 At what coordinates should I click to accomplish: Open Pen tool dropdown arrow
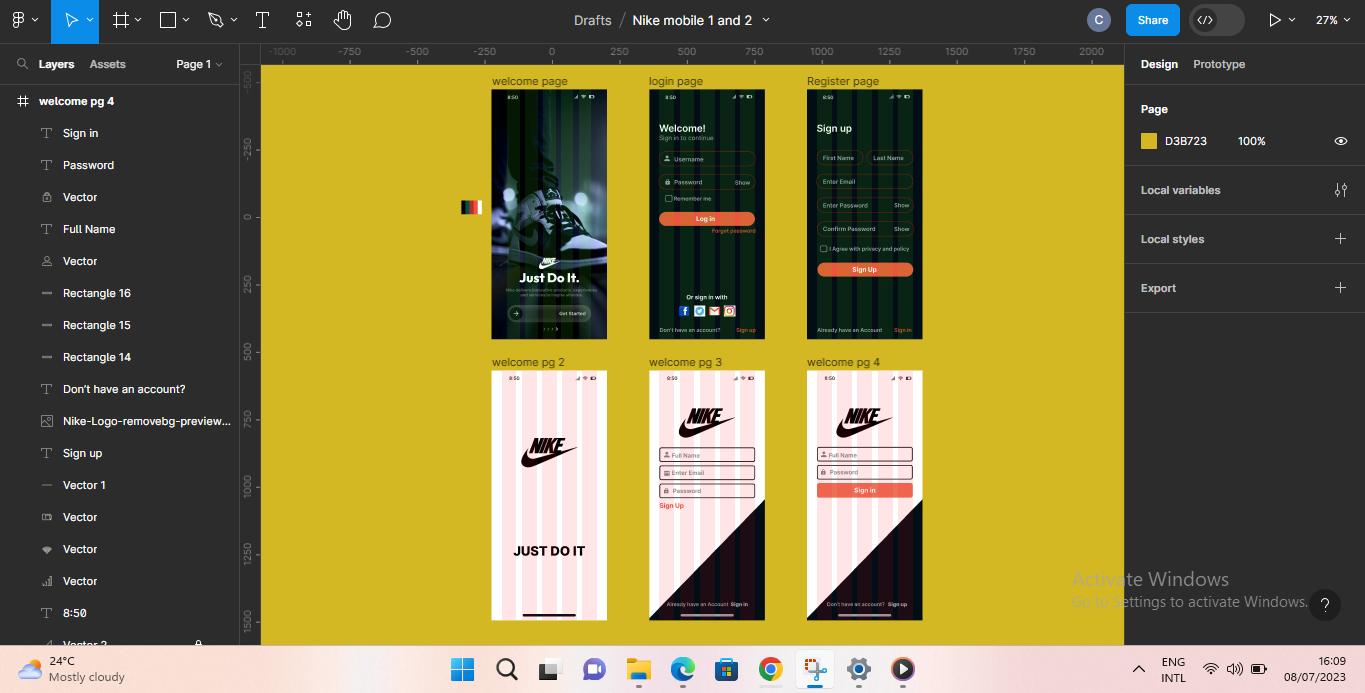pos(234,20)
